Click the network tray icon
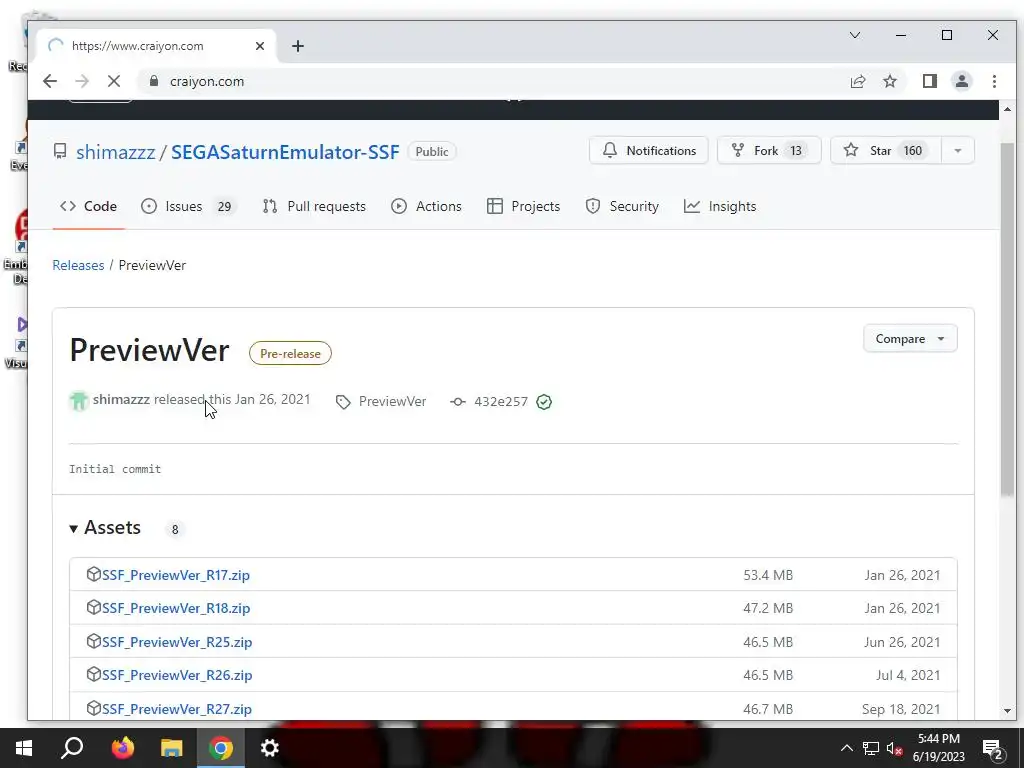Image resolution: width=1024 pixels, height=768 pixels. [x=871, y=748]
